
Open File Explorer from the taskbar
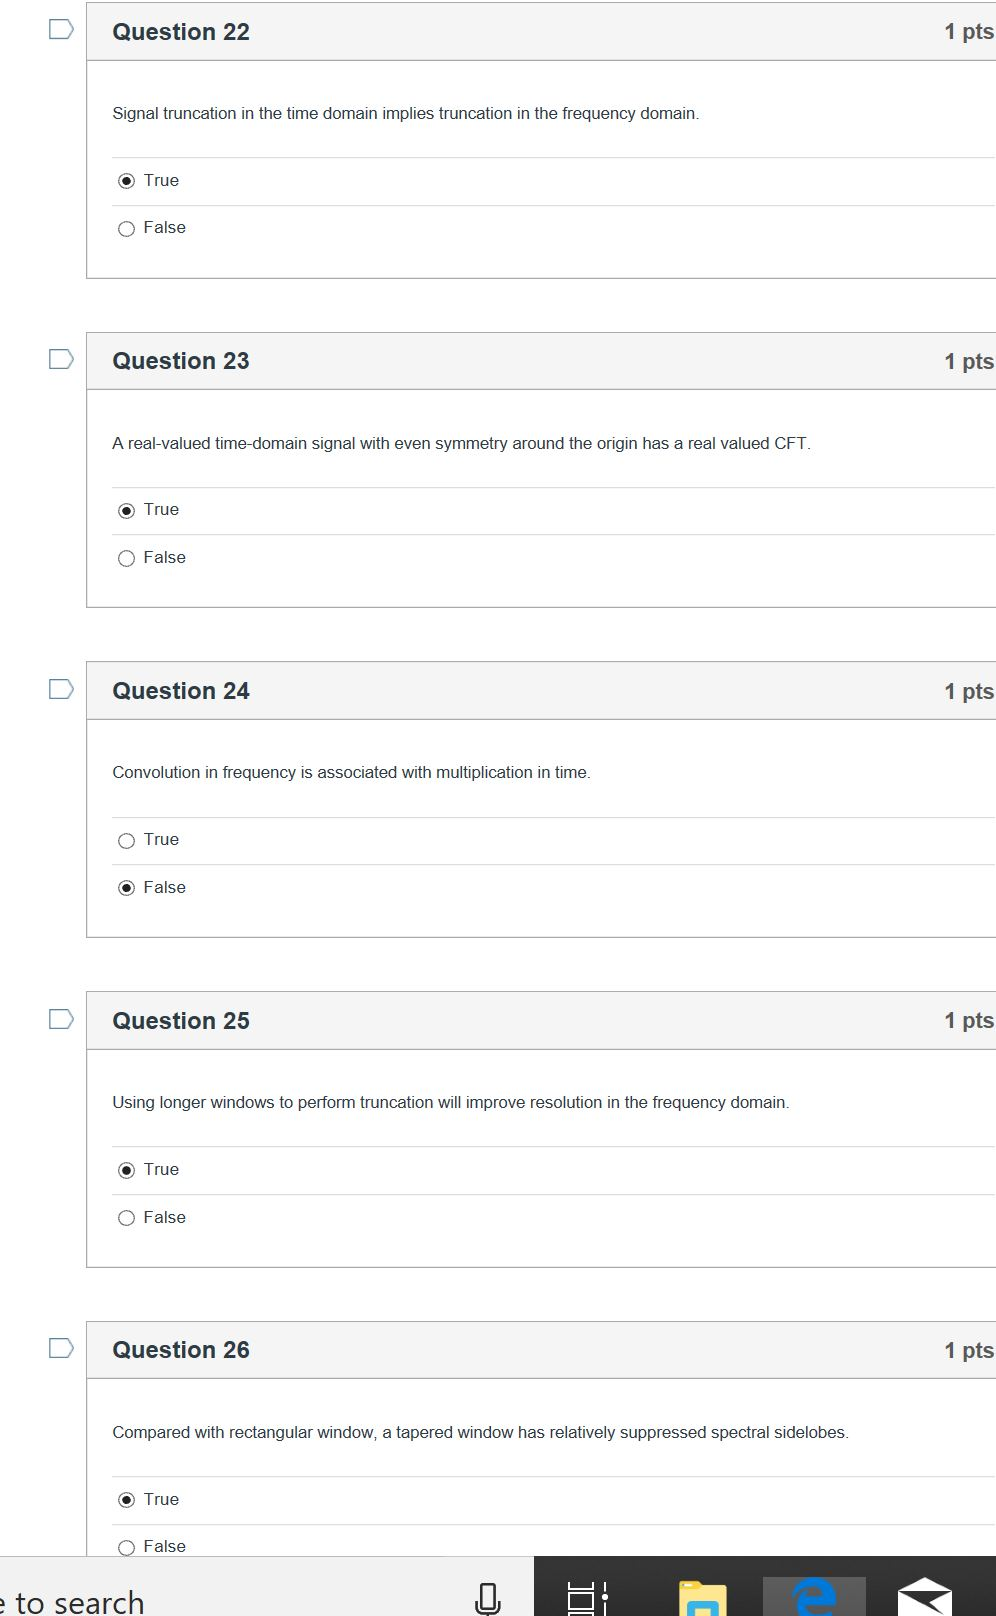click(x=702, y=1597)
